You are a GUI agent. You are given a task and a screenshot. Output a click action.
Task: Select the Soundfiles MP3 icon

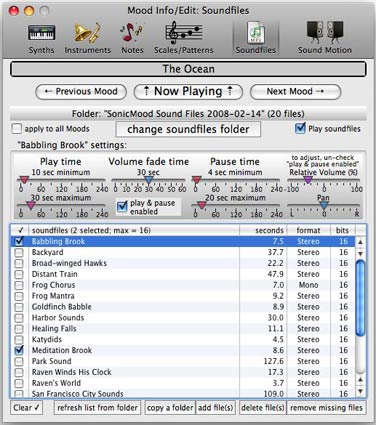(x=256, y=33)
